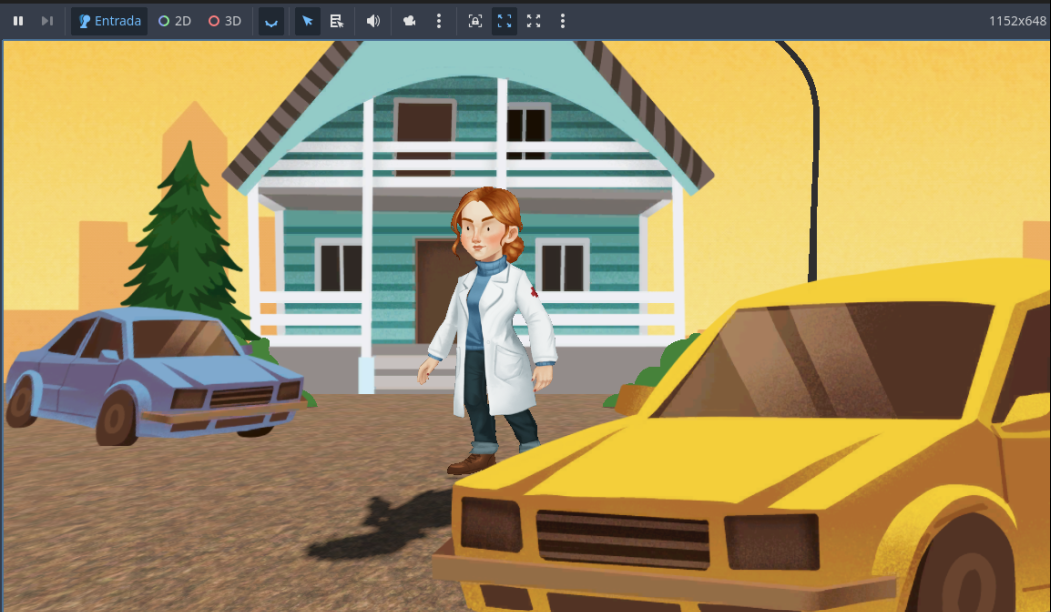Switch to 2D selection mode
1051x612 pixels.
pos(175,21)
